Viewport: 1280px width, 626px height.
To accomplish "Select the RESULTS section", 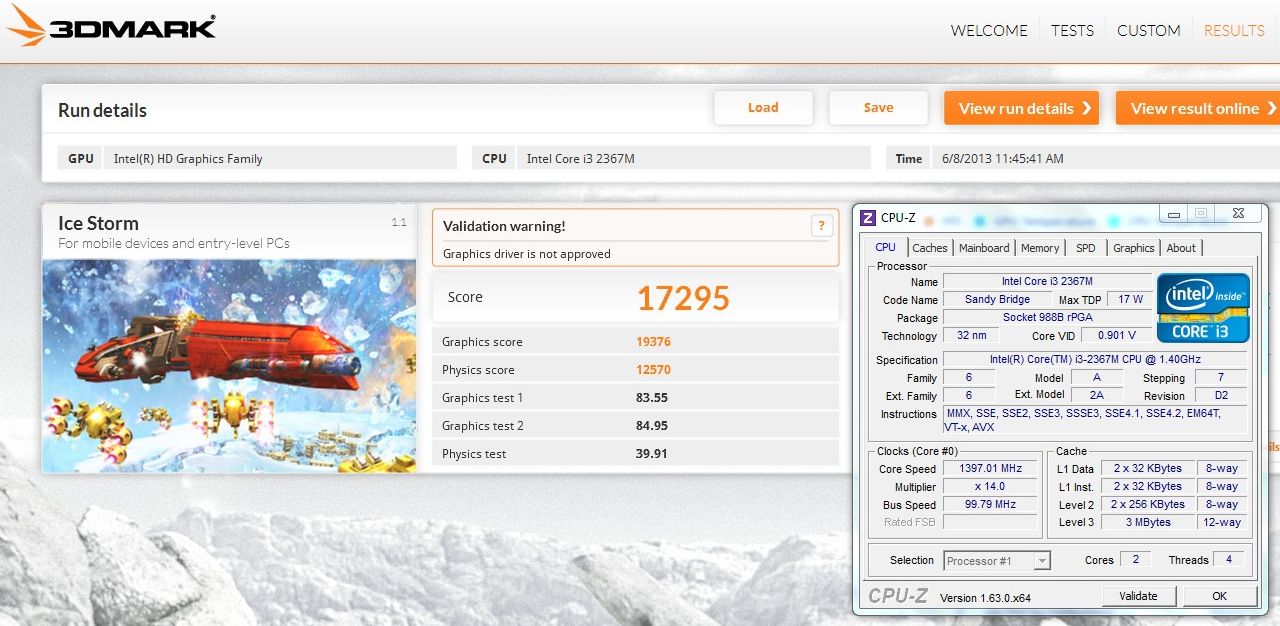I will click(1234, 31).
